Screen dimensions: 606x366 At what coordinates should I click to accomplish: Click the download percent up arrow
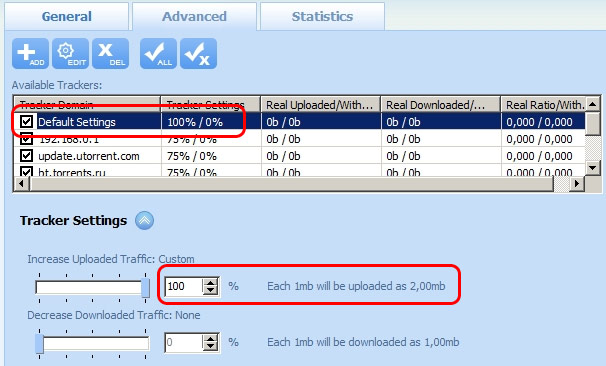coord(211,339)
